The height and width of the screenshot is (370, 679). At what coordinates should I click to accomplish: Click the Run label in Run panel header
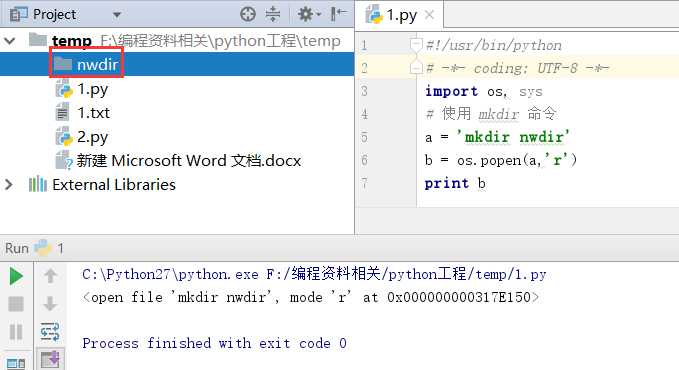pos(17,249)
